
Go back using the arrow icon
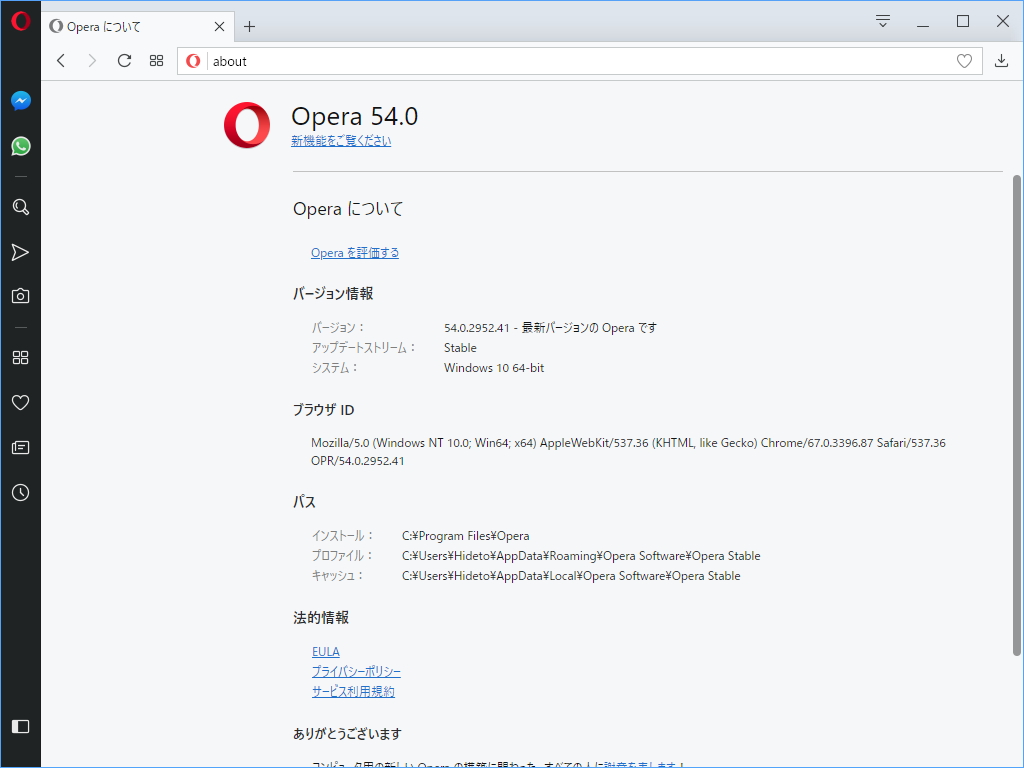click(61, 60)
